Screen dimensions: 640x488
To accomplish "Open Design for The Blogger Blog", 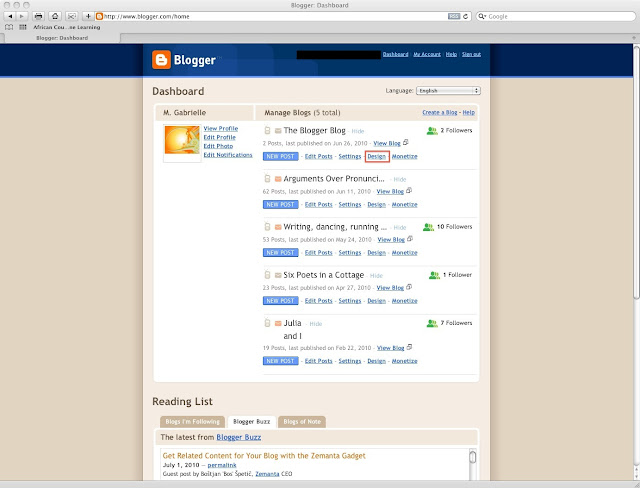I will pos(376,156).
